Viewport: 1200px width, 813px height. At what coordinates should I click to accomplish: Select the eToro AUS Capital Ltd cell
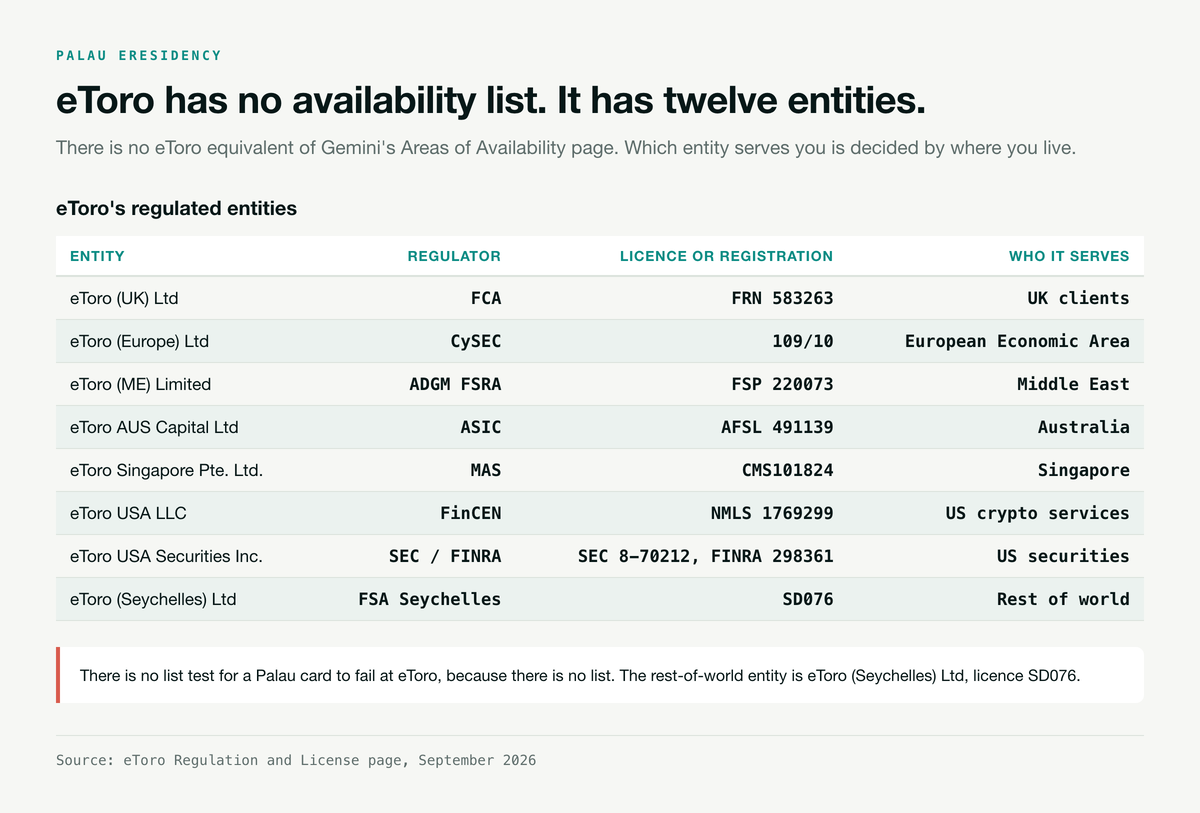click(154, 427)
